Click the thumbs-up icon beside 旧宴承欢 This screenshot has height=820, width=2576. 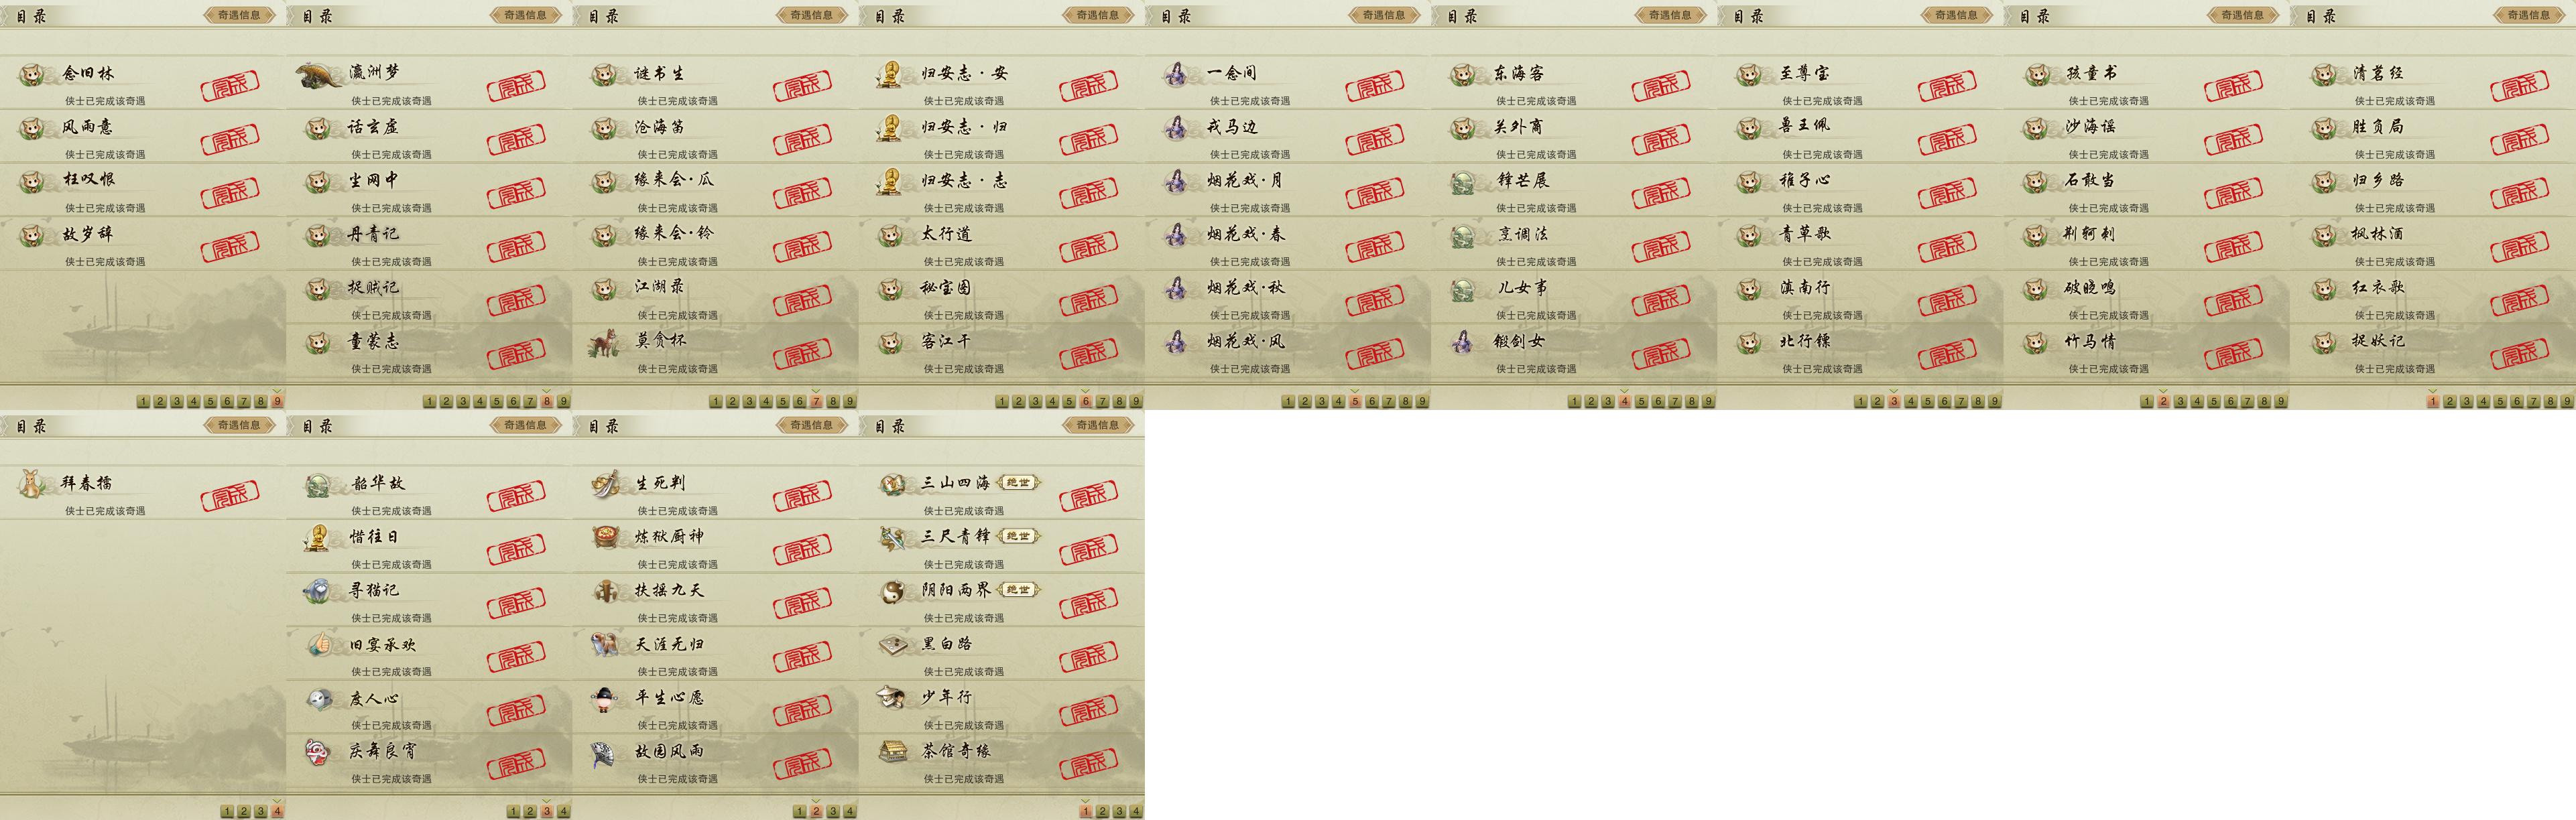click(319, 645)
